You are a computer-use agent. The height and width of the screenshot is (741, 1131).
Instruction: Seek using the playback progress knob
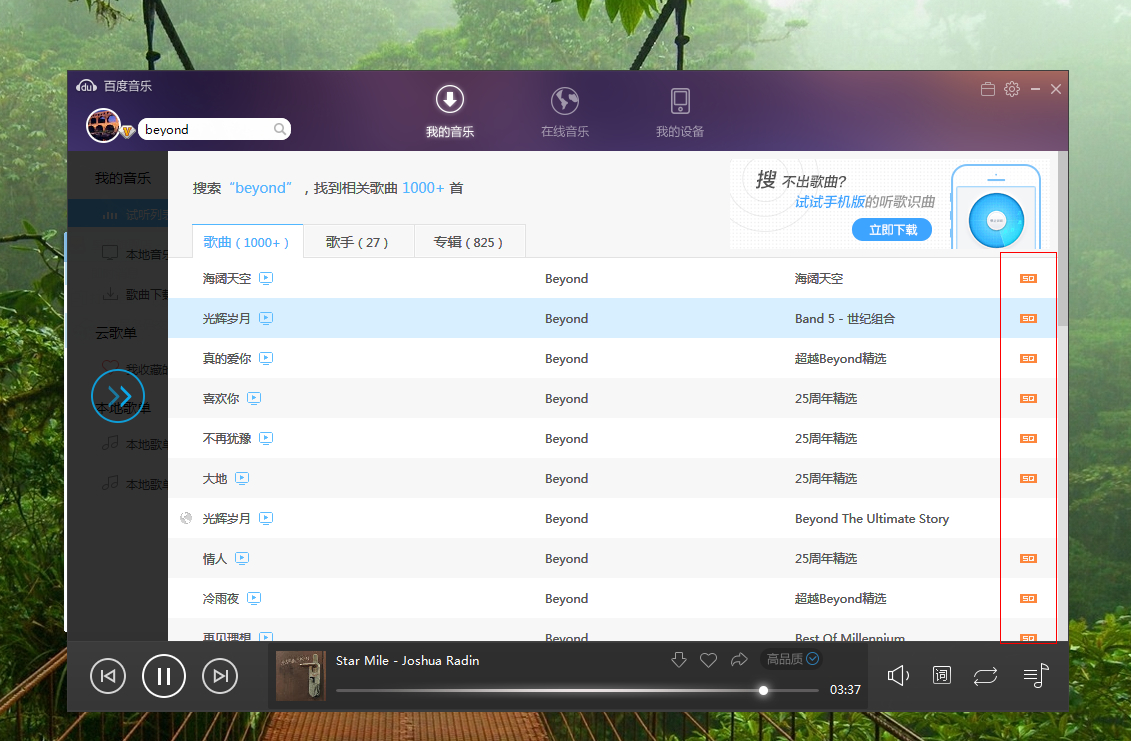763,690
